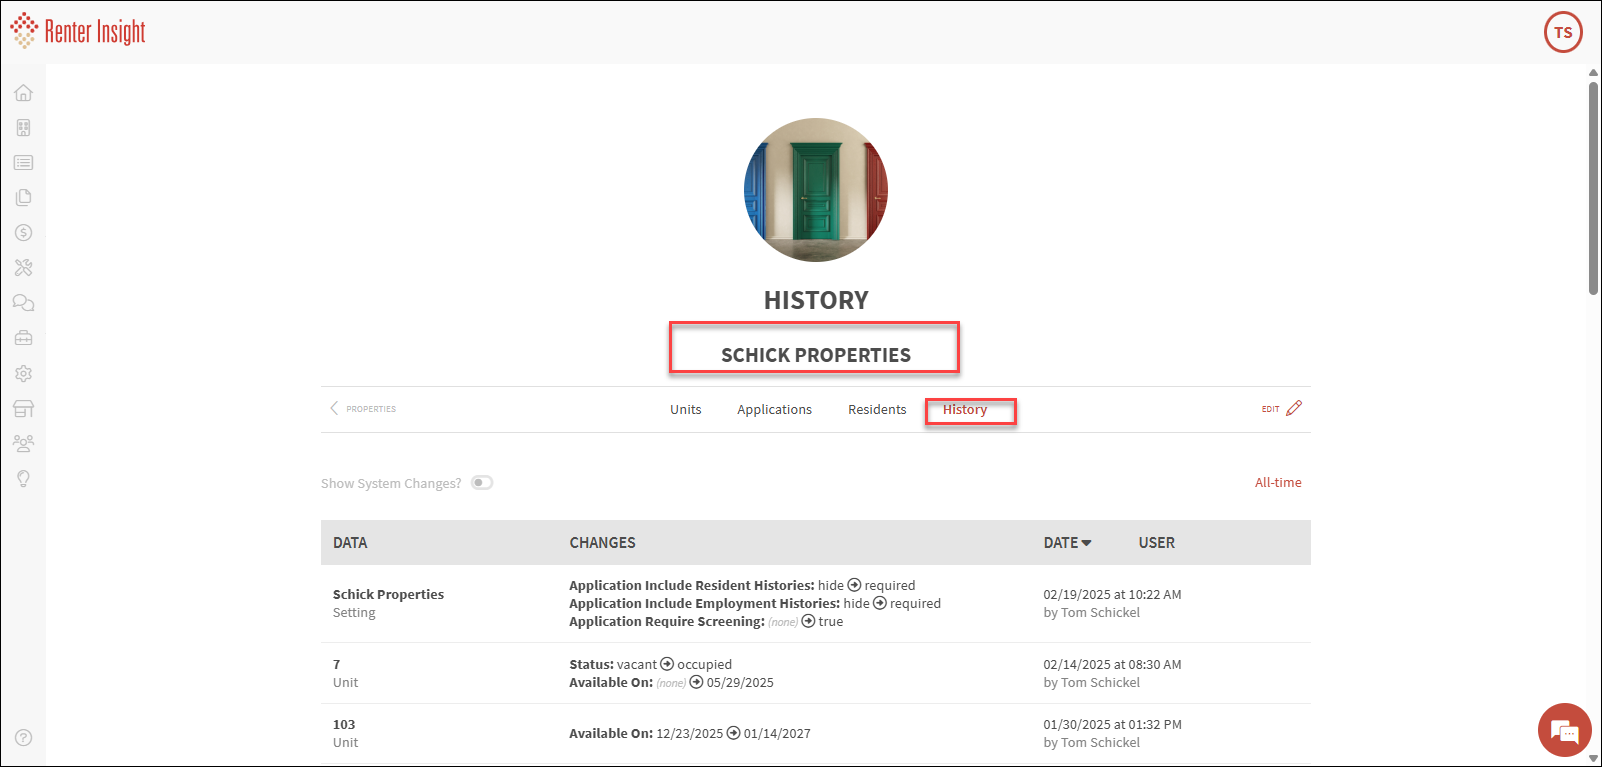Click Status vacant to occupied change
Viewport: 1602px width, 767px height.
pyautogui.click(x=650, y=664)
